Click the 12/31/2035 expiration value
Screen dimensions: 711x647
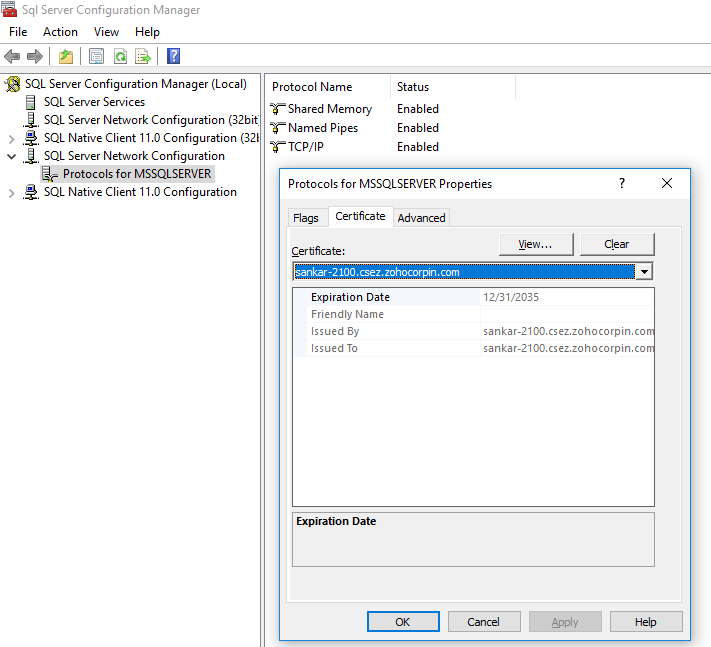pyautogui.click(x=511, y=297)
